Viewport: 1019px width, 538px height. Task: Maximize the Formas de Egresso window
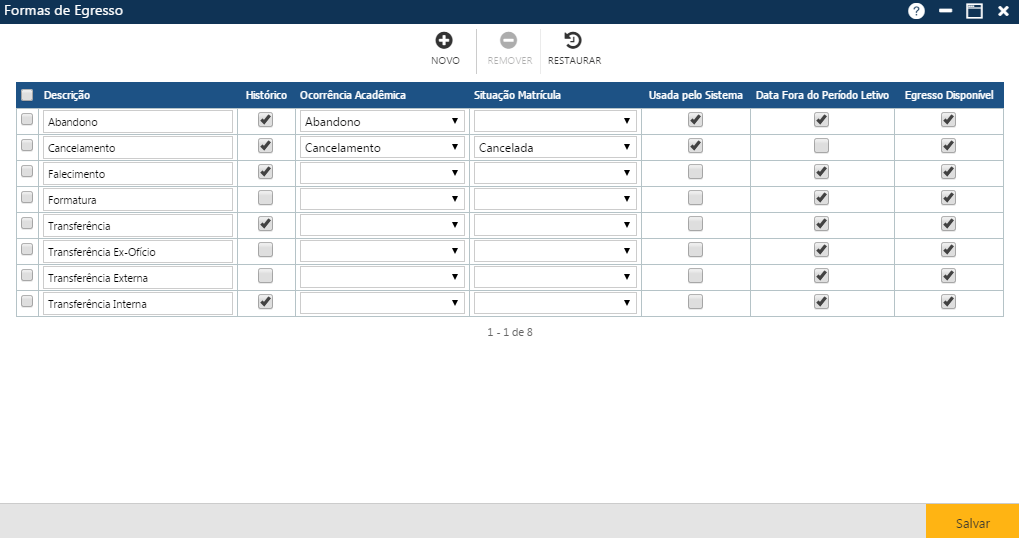pos(974,11)
